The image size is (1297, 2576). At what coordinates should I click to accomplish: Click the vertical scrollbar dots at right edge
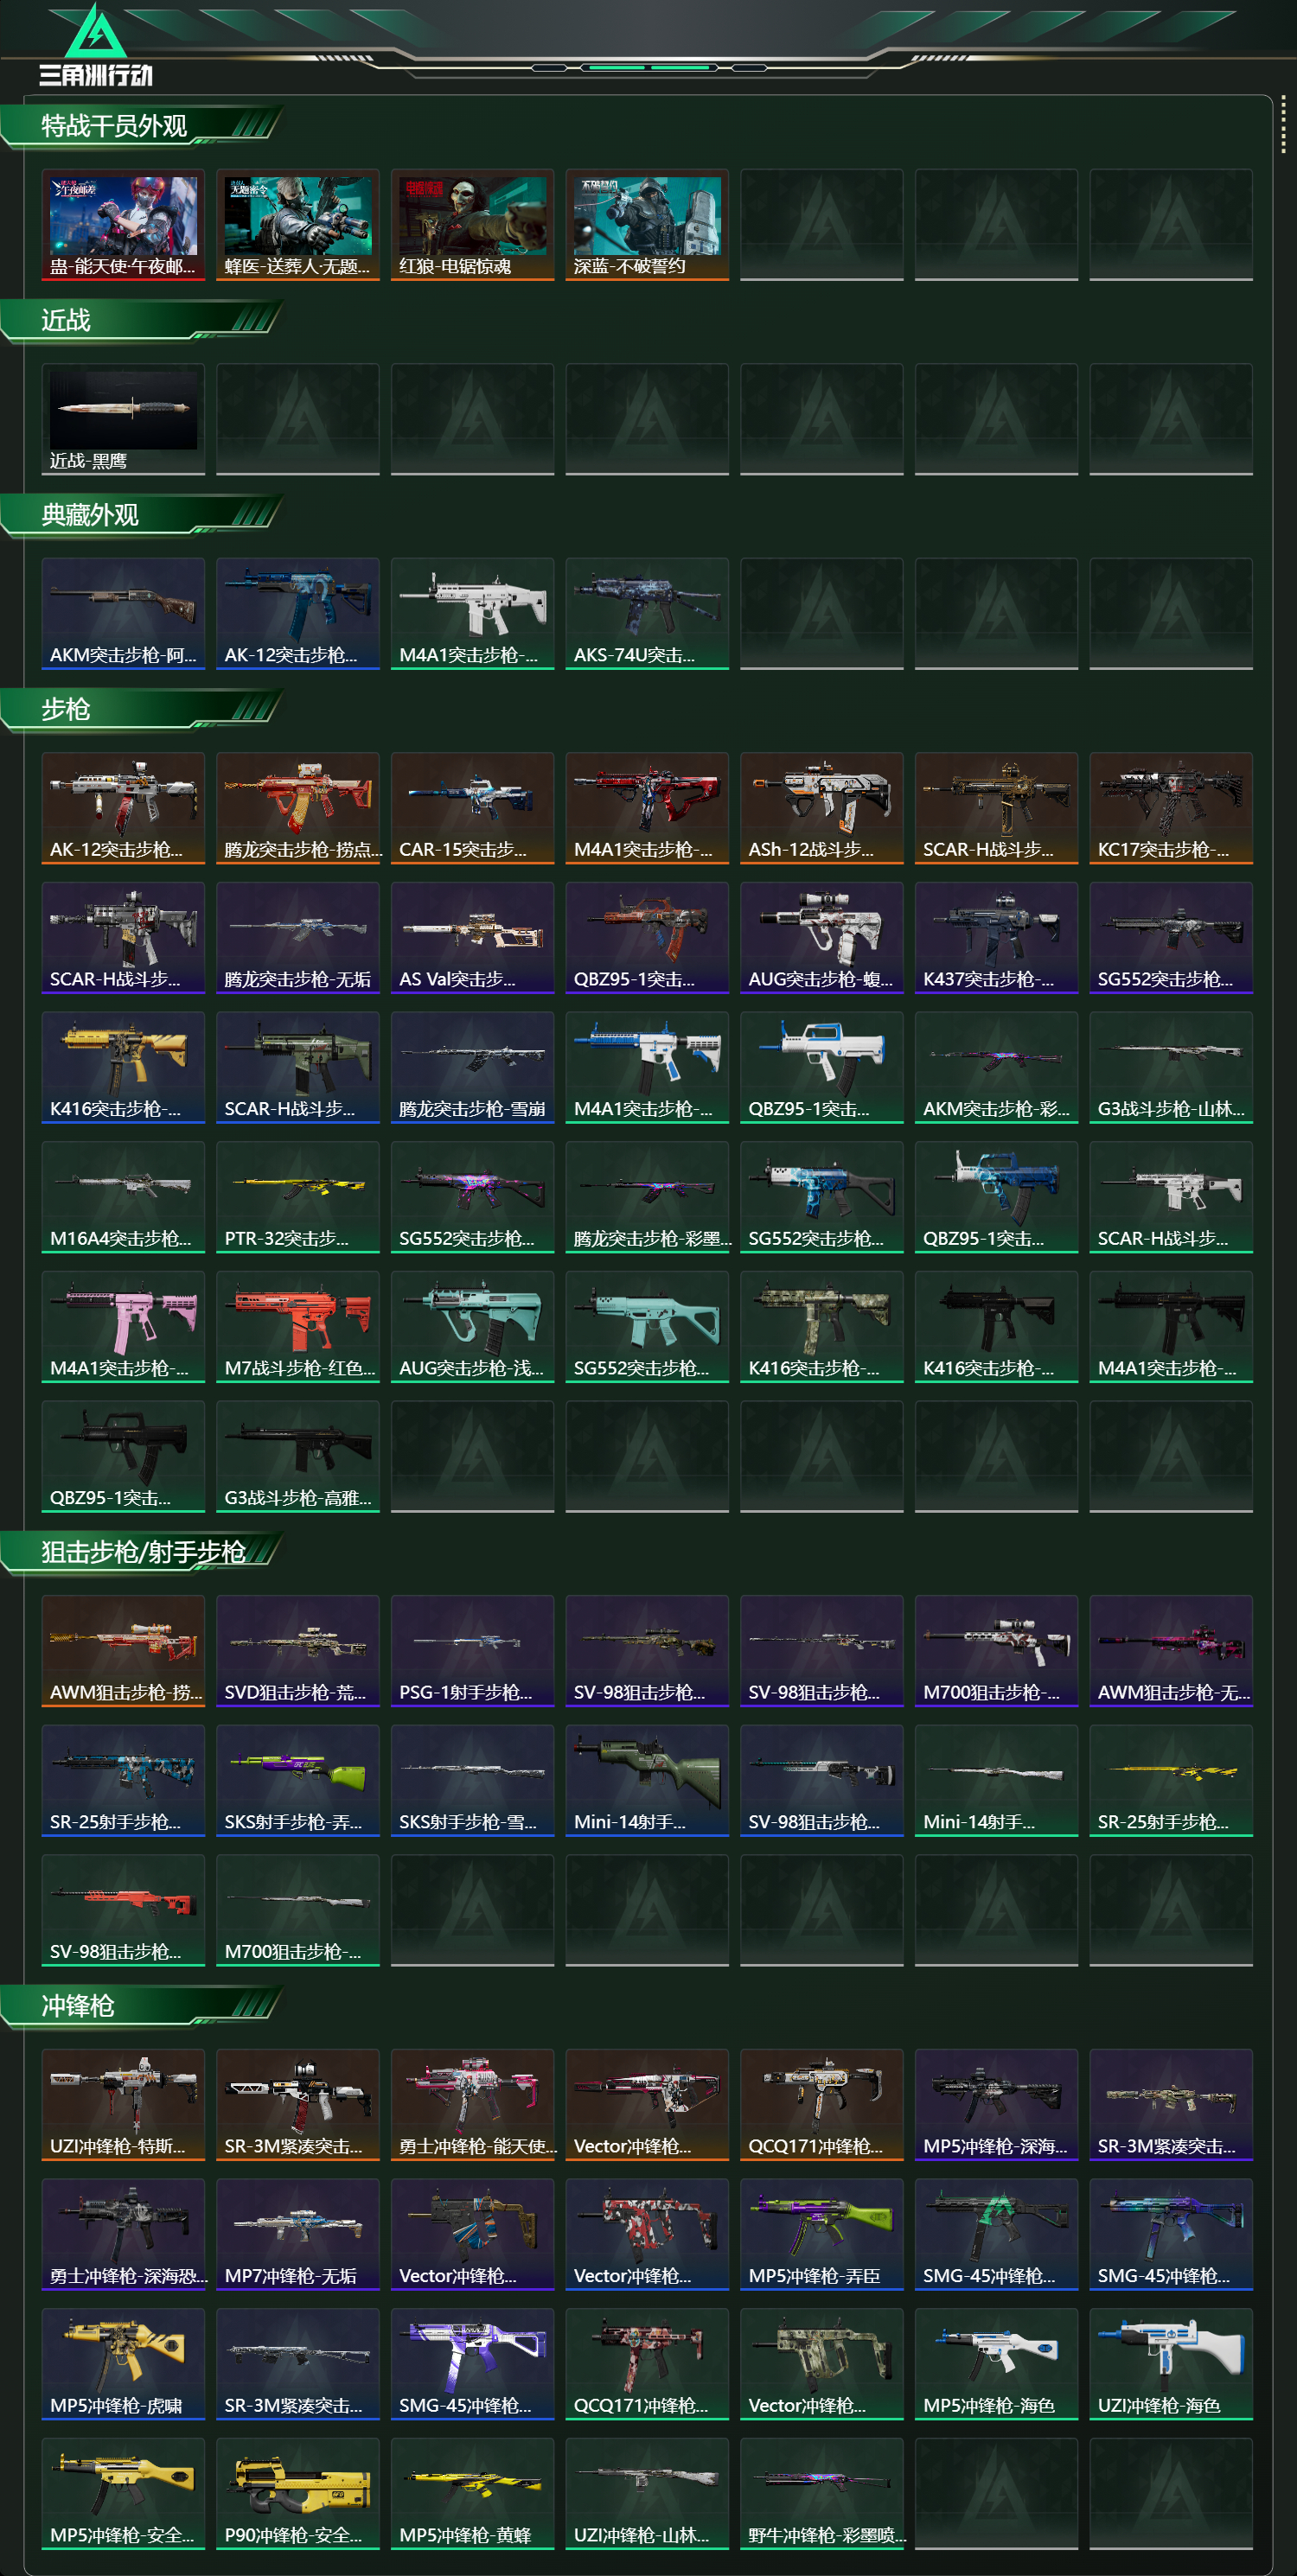pos(1283,126)
